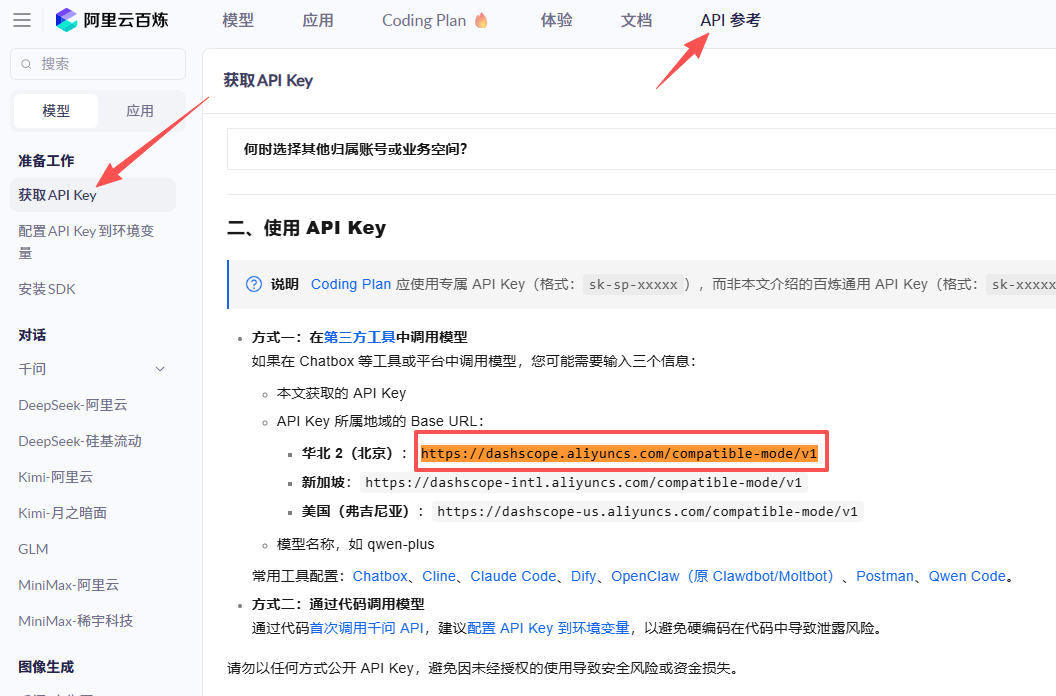Image resolution: width=1056 pixels, height=696 pixels.
Task: Click the 华北 2 (北京) Base URL
Action: point(619,453)
